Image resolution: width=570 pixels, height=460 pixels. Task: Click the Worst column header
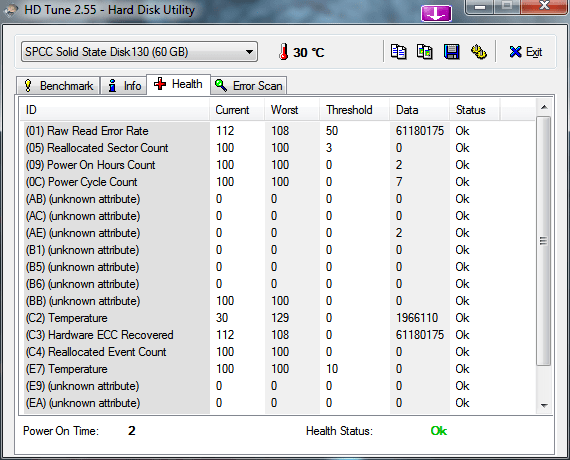pyautogui.click(x=292, y=110)
